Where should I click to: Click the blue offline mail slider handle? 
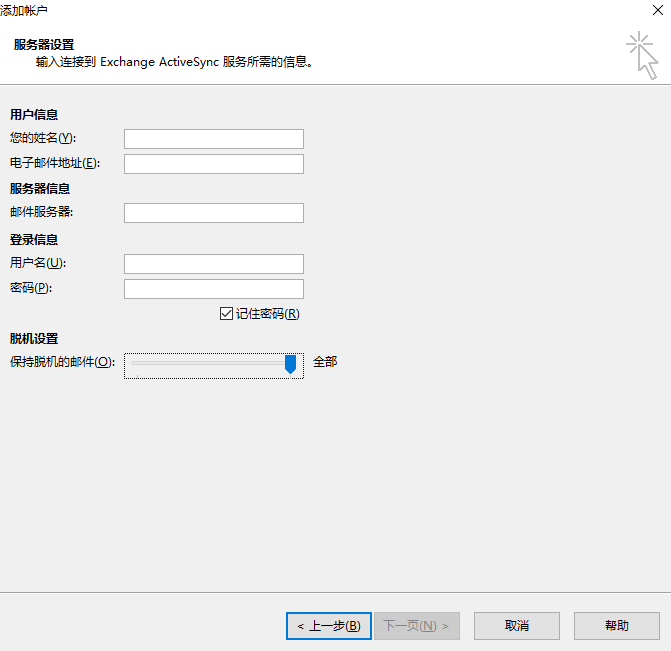[x=291, y=364]
